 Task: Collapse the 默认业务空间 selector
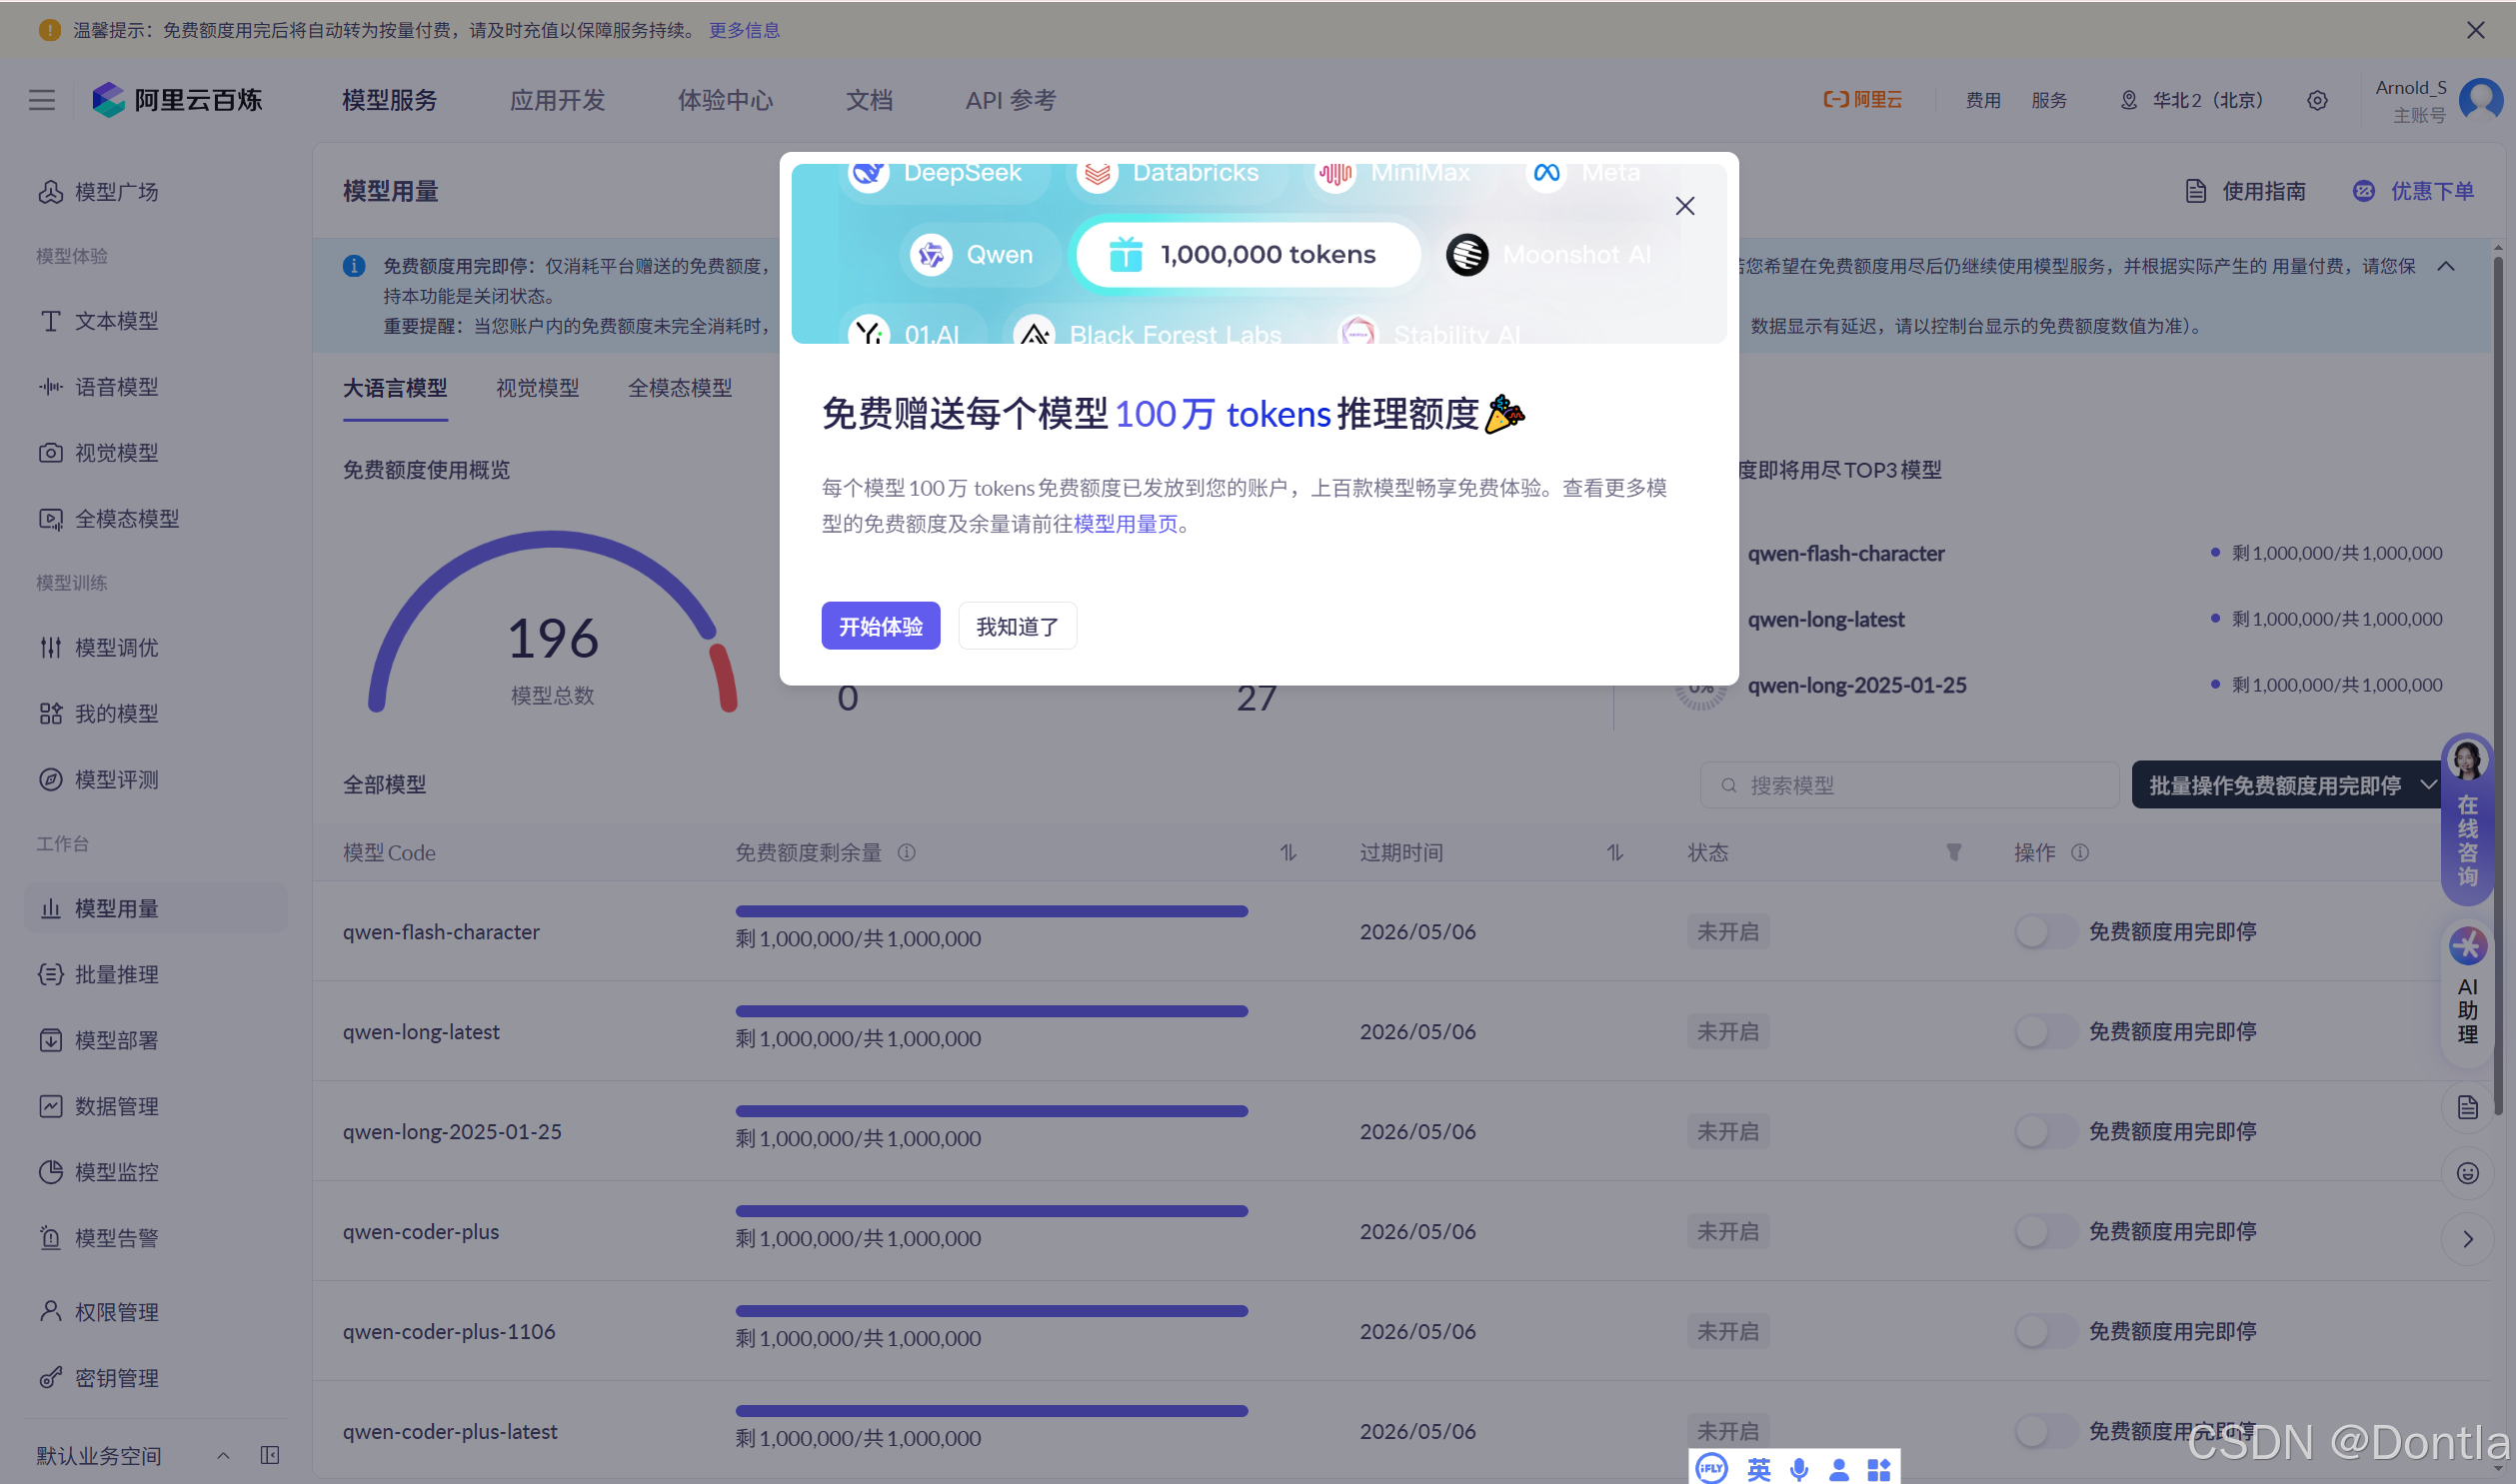tap(223, 1455)
